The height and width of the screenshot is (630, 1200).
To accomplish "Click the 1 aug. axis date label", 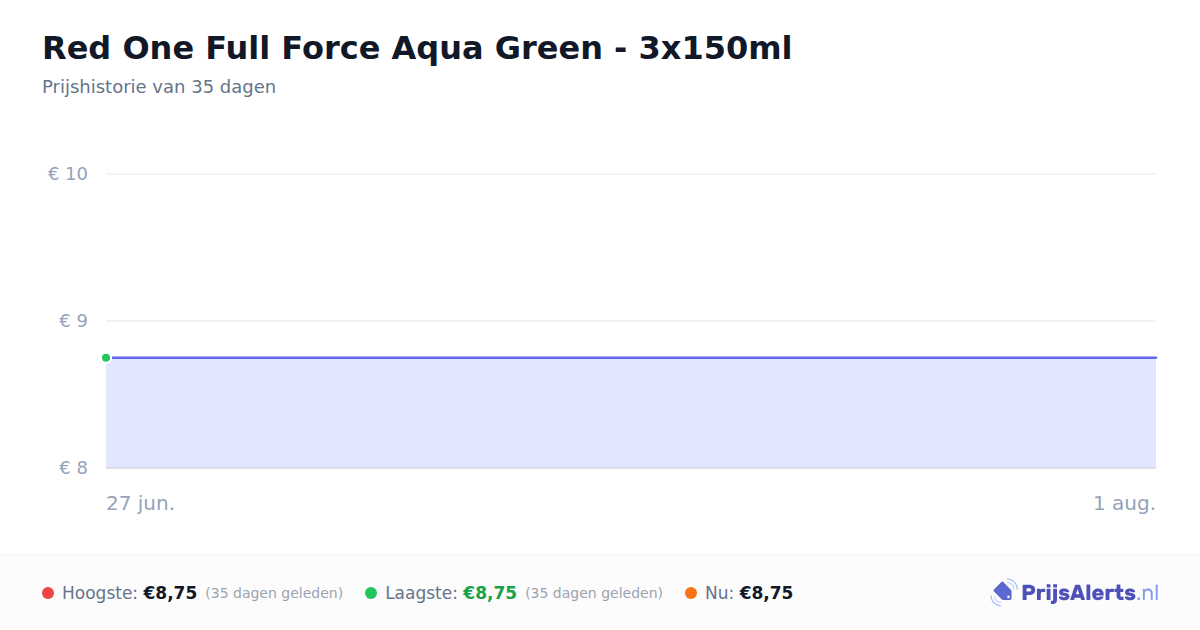I will click(1124, 503).
